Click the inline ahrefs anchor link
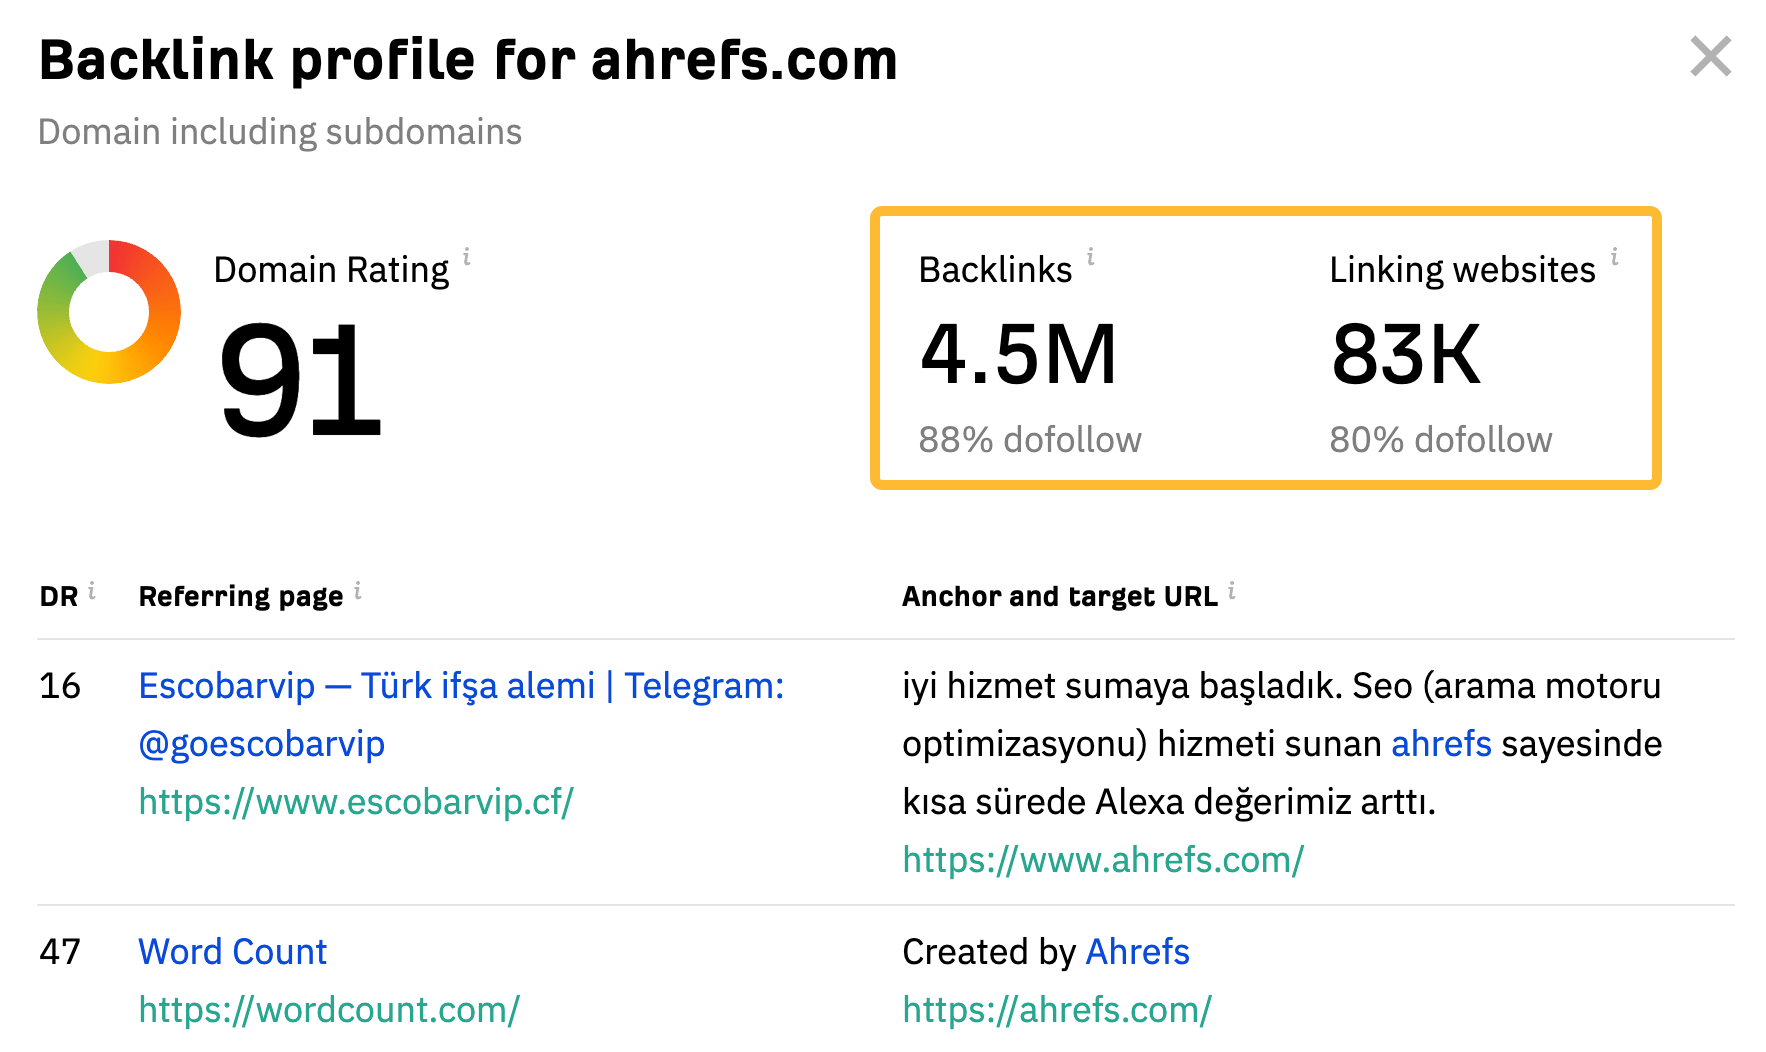 [x=1441, y=743]
